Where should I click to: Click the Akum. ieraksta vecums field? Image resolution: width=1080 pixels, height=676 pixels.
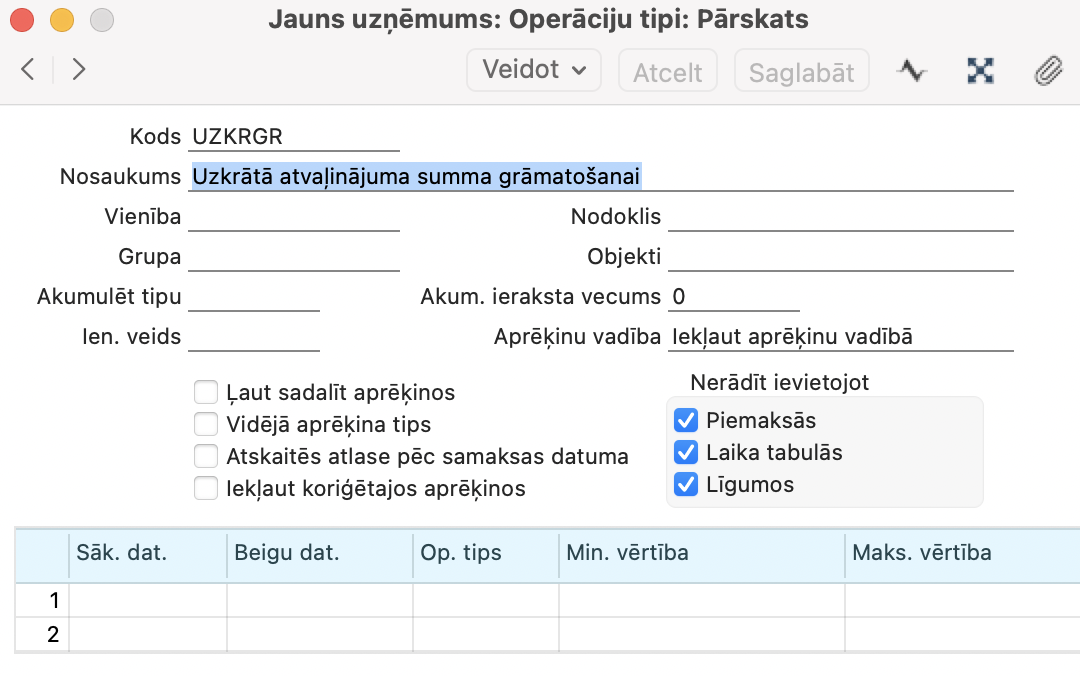point(734,297)
